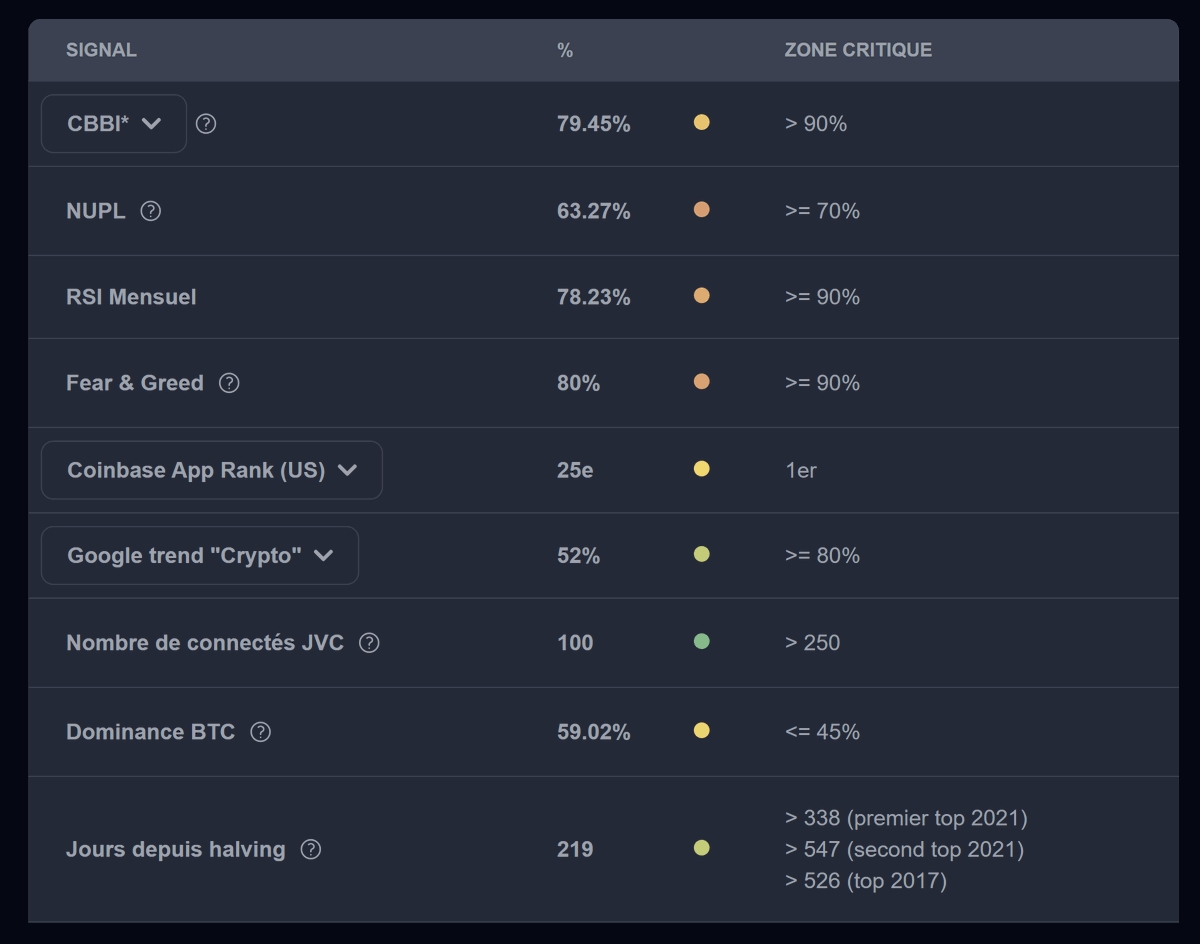Select the SIGNAL column header
This screenshot has width=1200, height=944.
coord(101,50)
